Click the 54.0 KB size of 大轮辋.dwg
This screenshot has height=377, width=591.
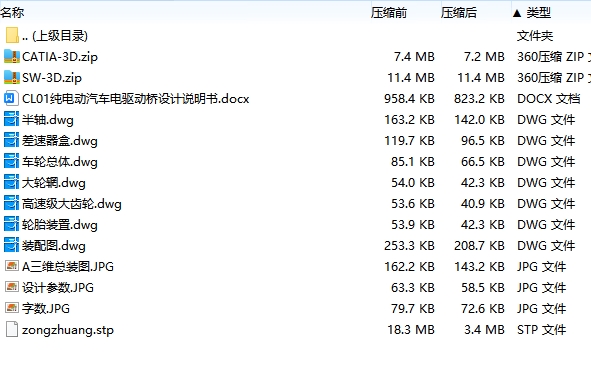coord(413,183)
